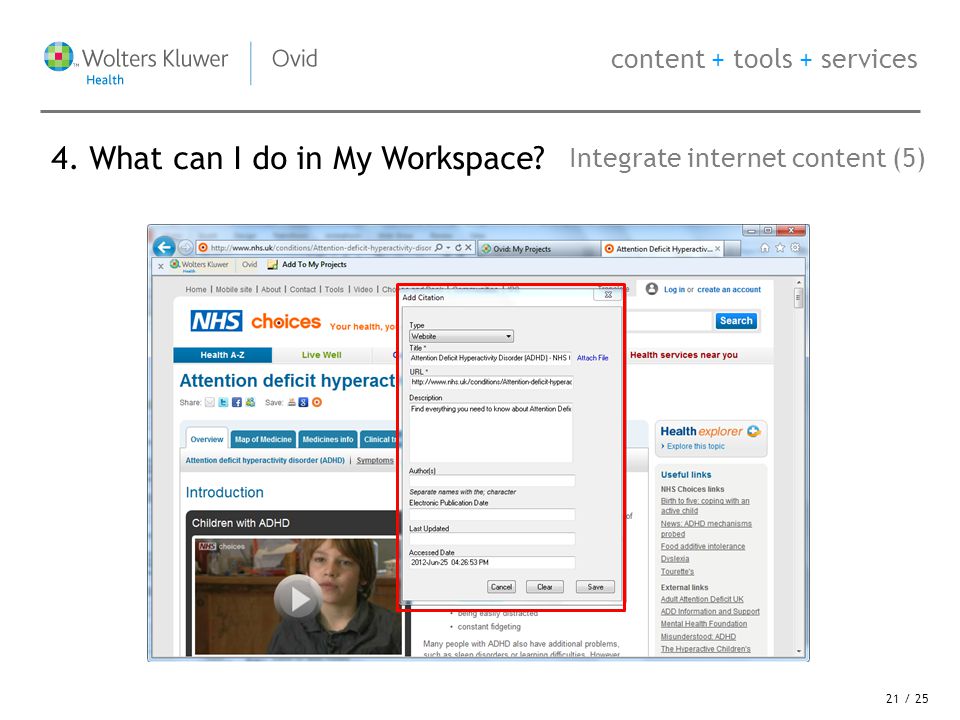Select the Medicines info tab
960x720 pixels.
[x=328, y=440]
